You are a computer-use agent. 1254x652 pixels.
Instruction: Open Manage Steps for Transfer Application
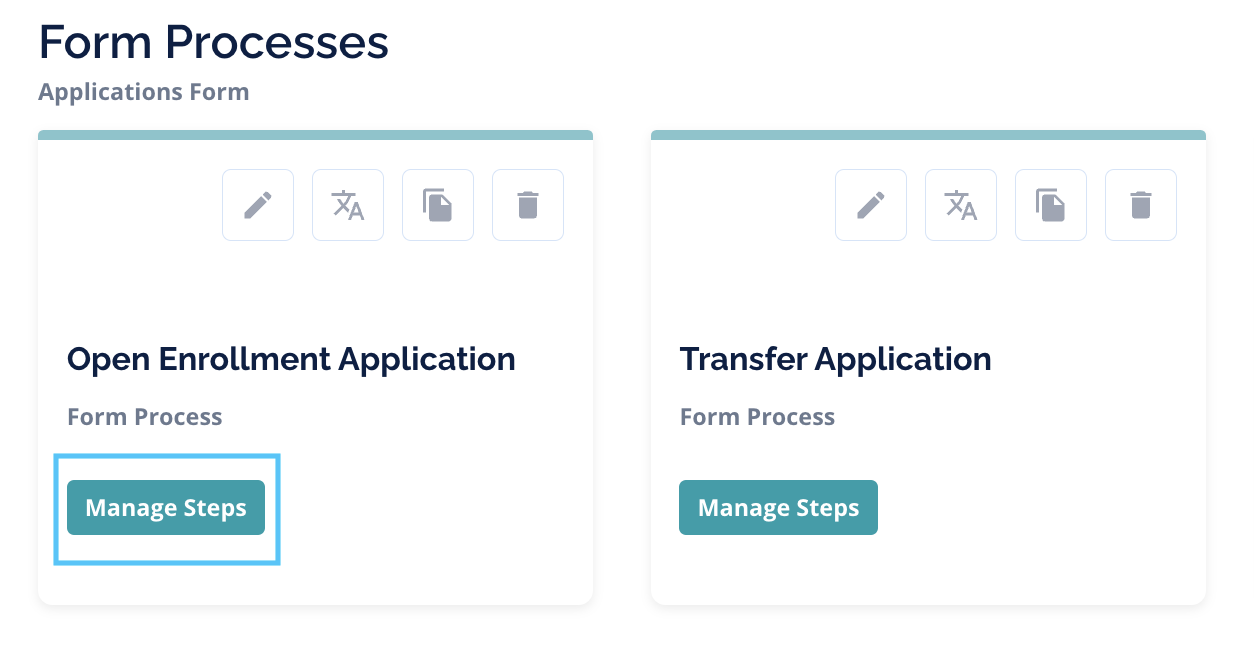coord(778,508)
